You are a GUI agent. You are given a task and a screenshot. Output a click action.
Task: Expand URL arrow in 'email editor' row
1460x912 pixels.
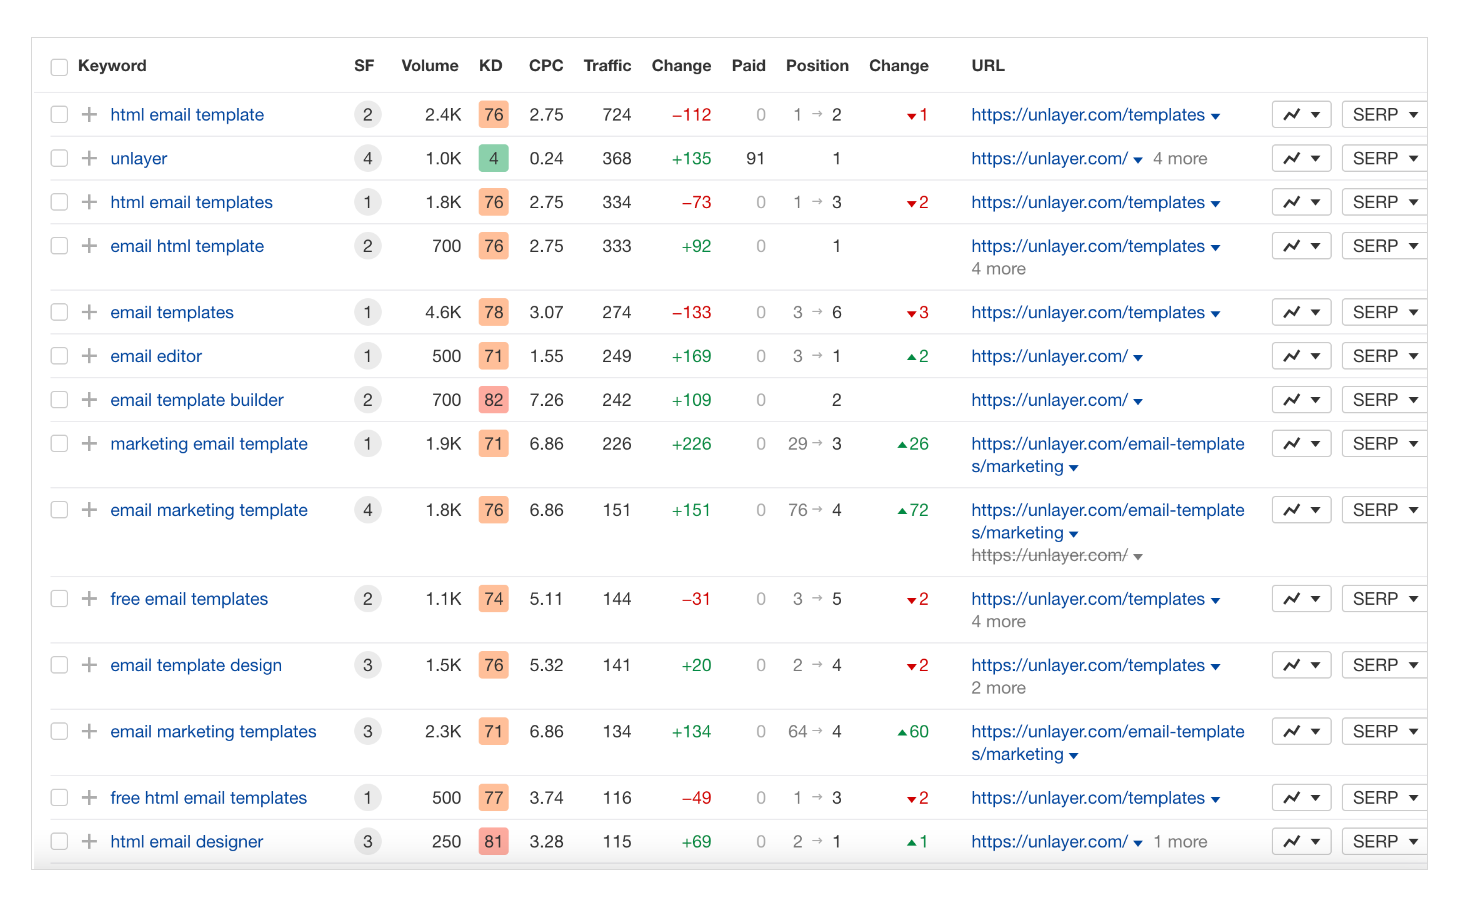point(1138,358)
